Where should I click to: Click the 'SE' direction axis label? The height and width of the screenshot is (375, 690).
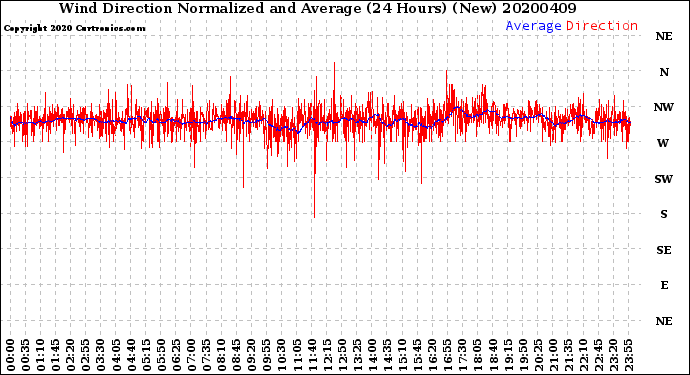coord(664,250)
